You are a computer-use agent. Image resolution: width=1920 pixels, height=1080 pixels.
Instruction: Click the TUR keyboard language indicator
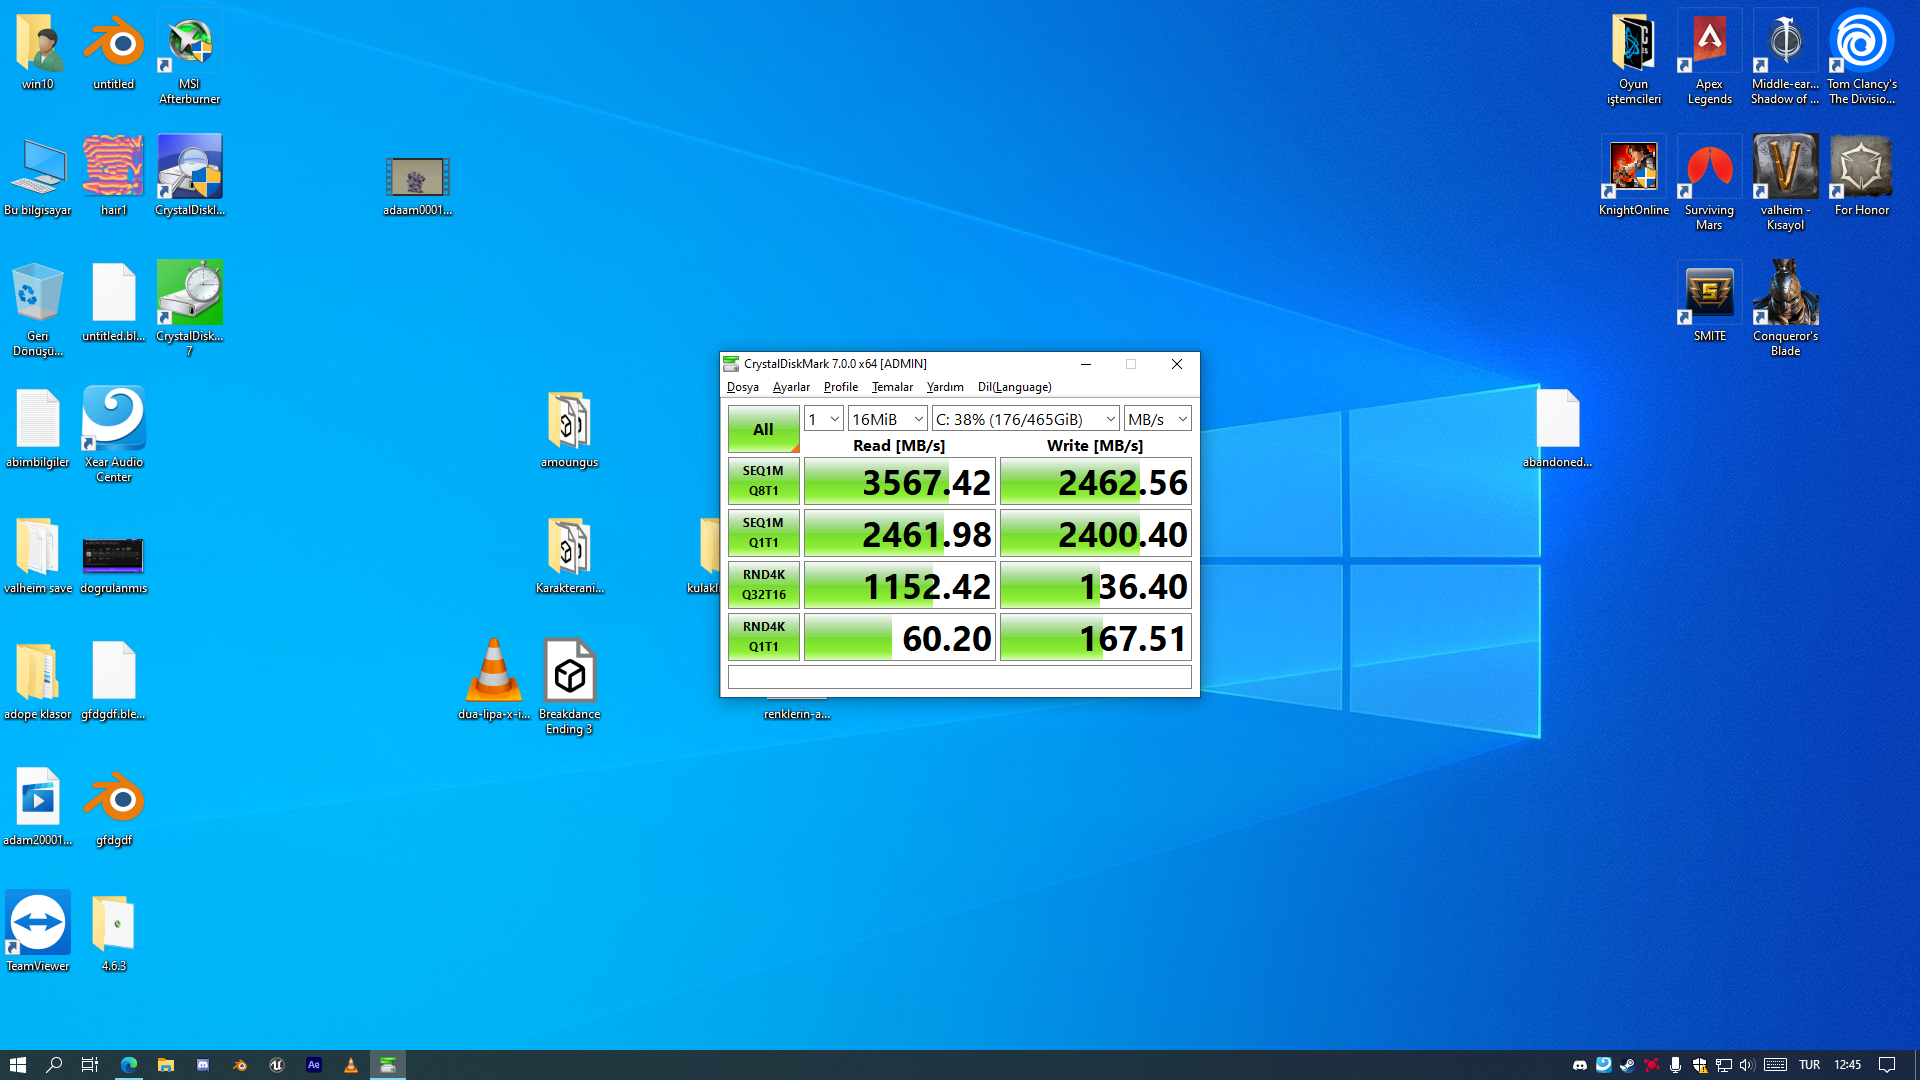[1809, 1065]
